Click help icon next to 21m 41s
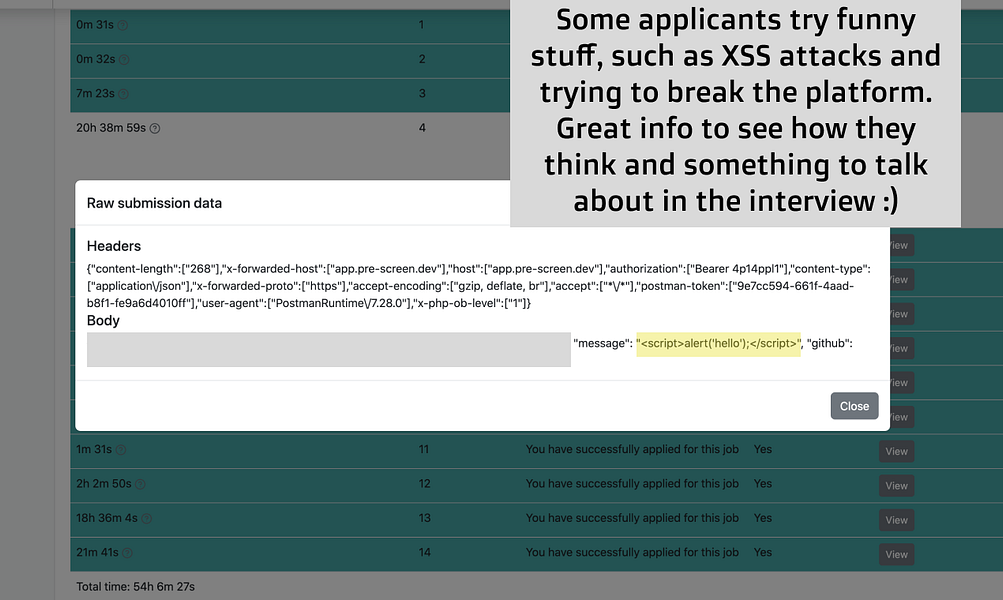 click(127, 553)
